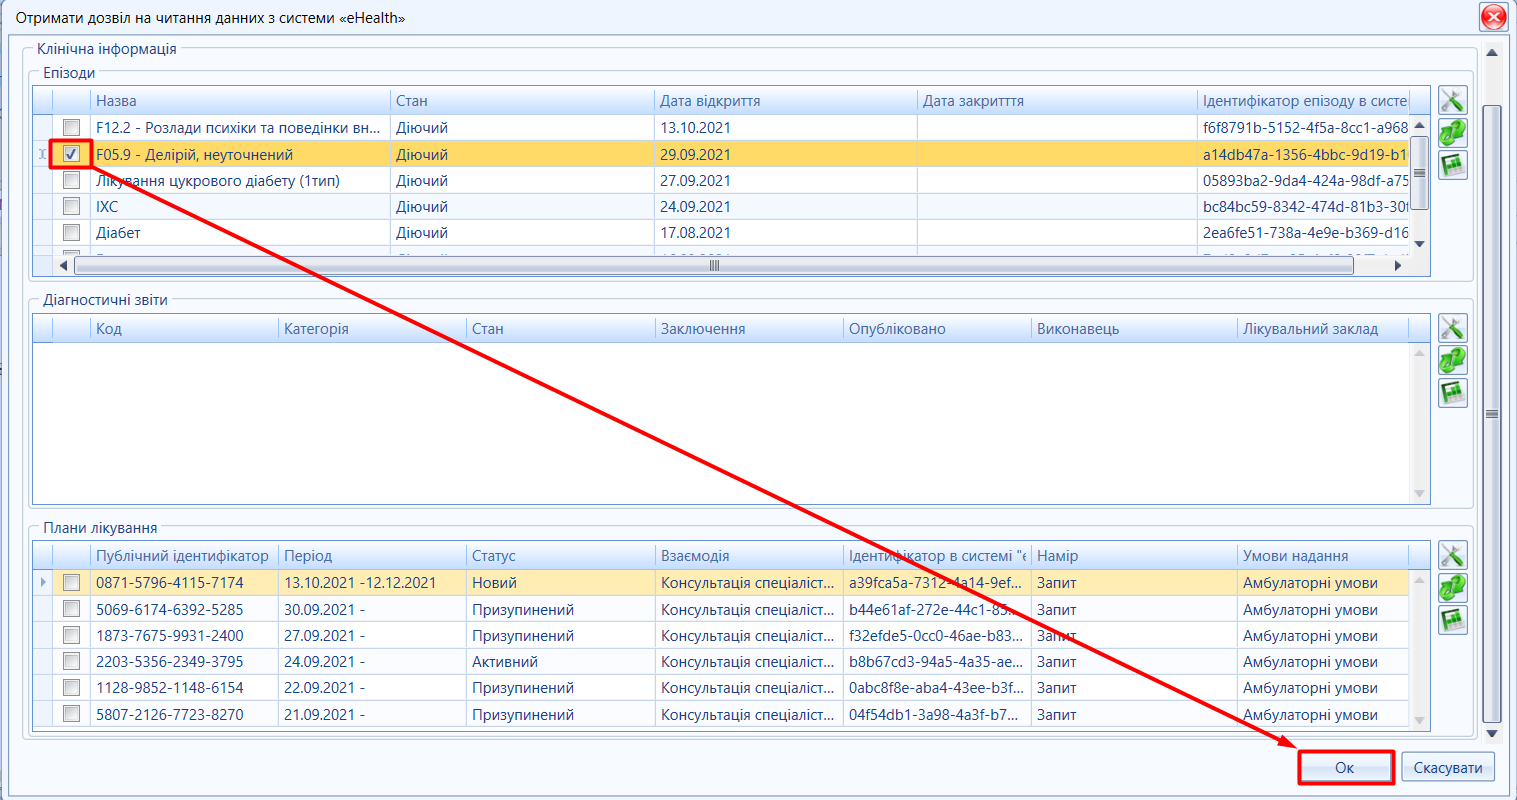The image size is (1517, 800).
Task: Click plan system ID starting with 04f54db1-3a98
Action: pos(936,715)
